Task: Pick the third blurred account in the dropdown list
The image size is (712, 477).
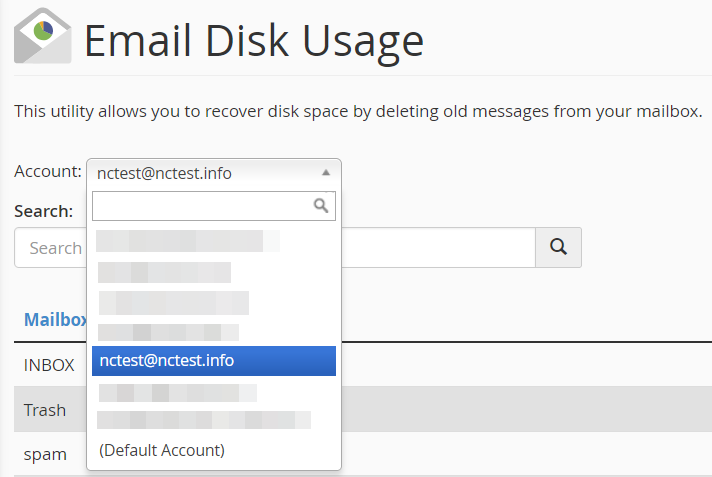Action: point(174,303)
